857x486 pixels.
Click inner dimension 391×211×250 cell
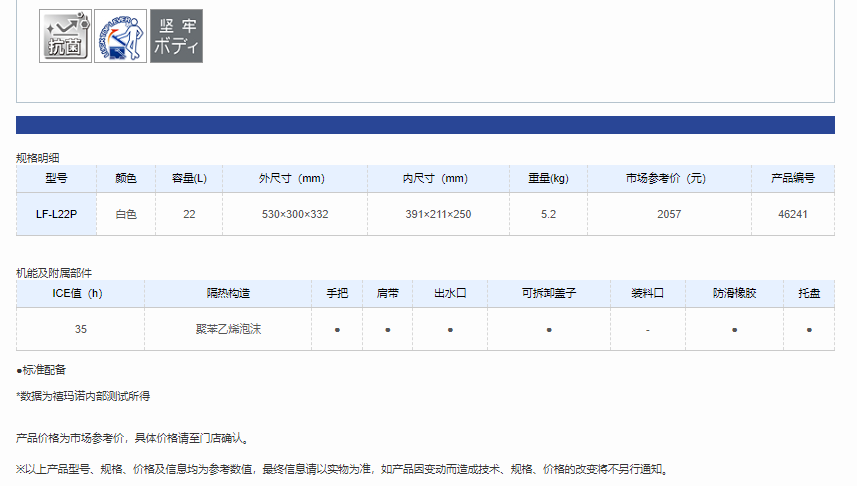click(438, 214)
